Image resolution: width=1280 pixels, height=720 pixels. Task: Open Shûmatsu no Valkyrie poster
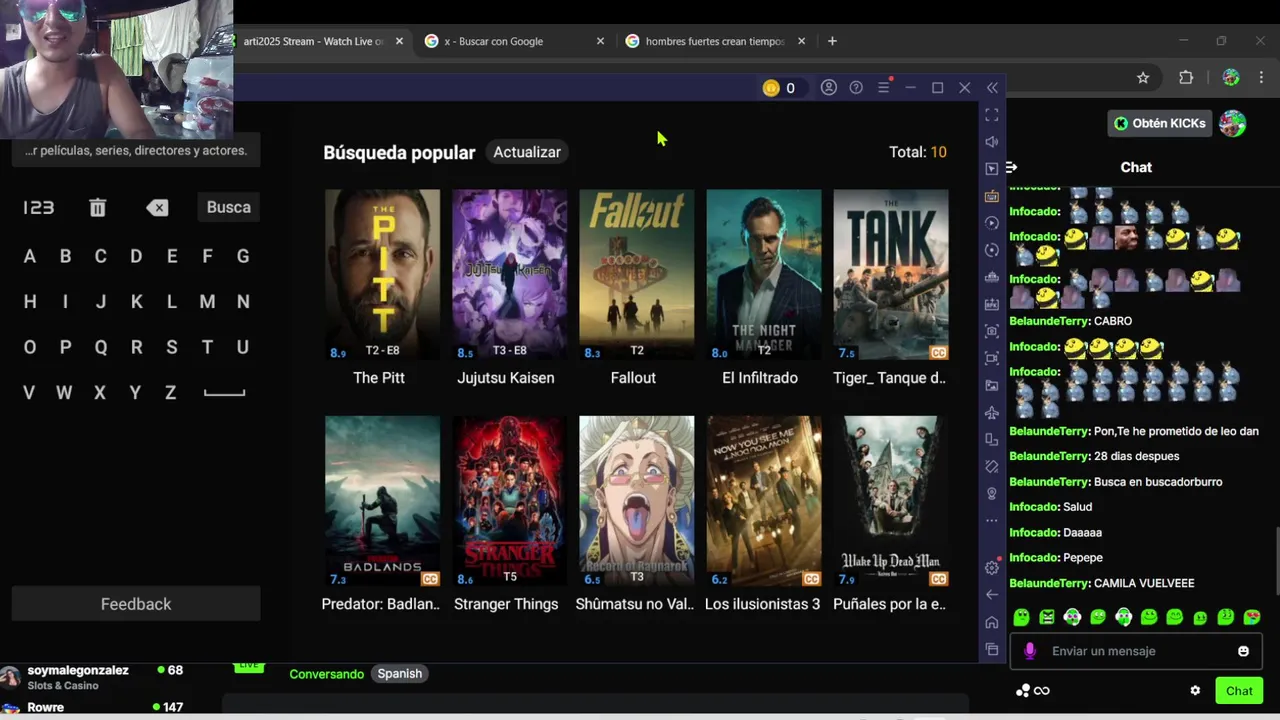pyautogui.click(x=636, y=501)
